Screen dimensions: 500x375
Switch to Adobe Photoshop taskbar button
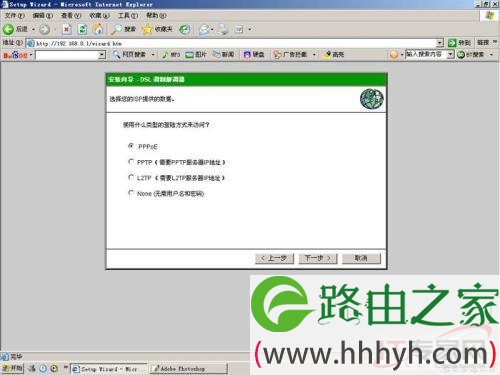(x=188, y=369)
